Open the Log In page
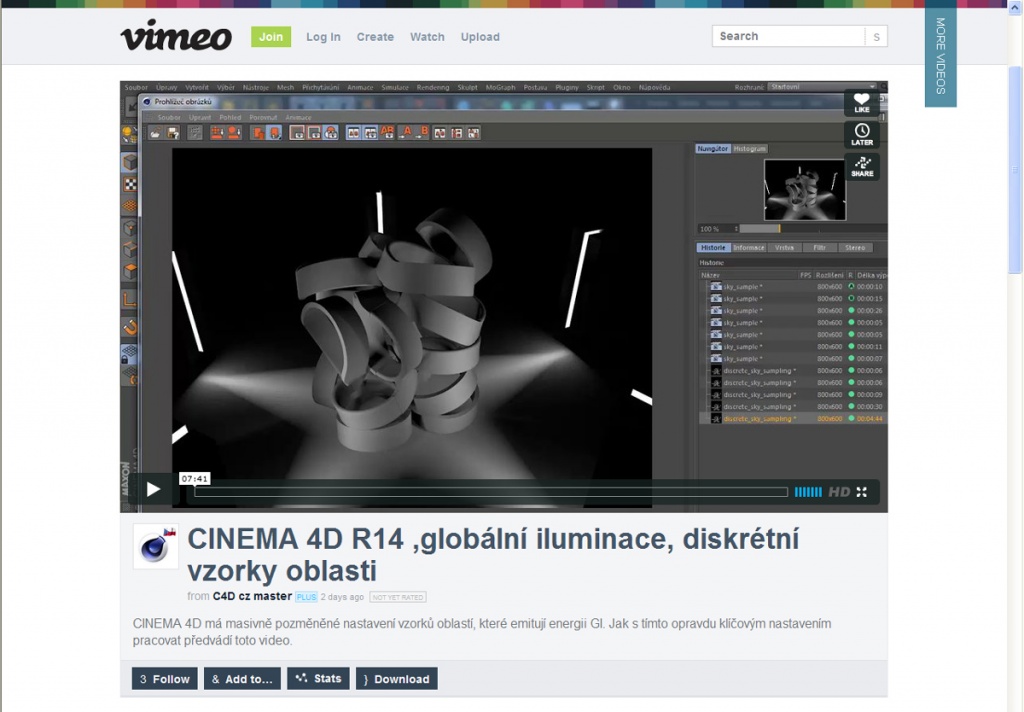Screen dimensions: 1024x712 323,37
